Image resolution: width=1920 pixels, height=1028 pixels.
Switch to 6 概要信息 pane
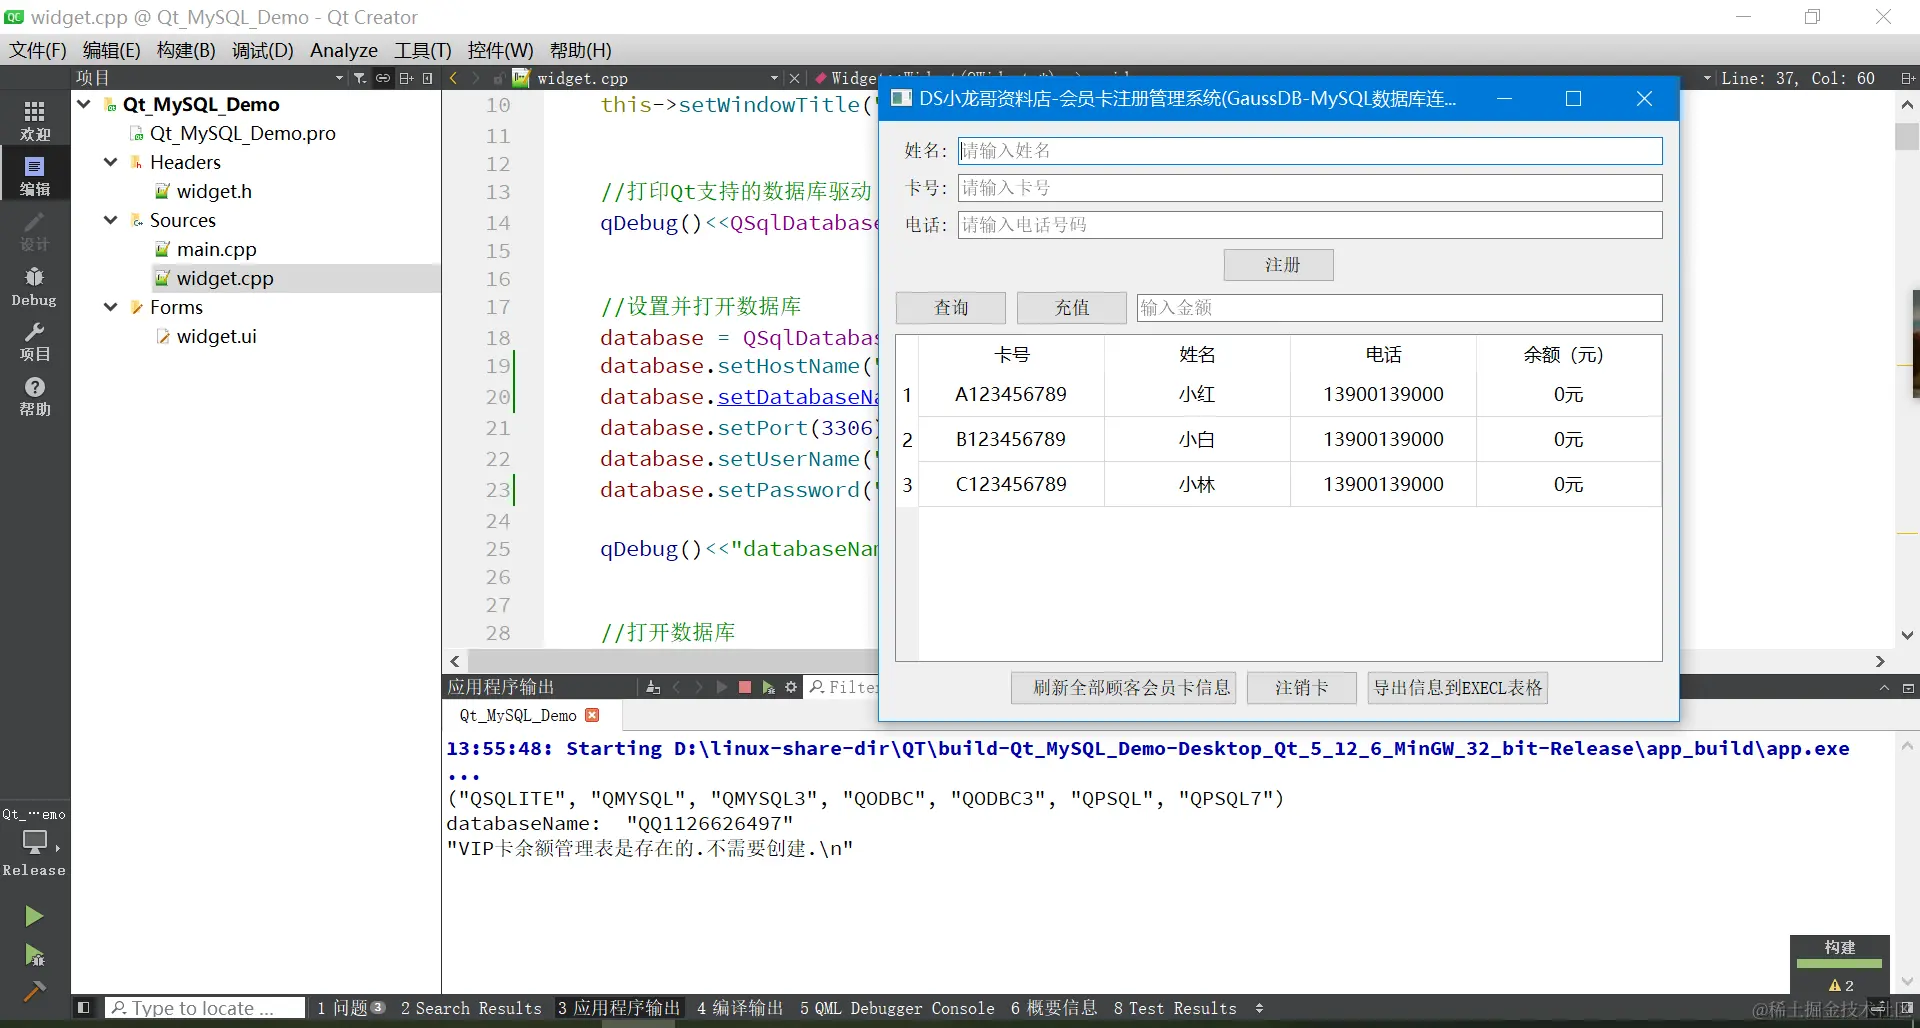pos(1054,1008)
